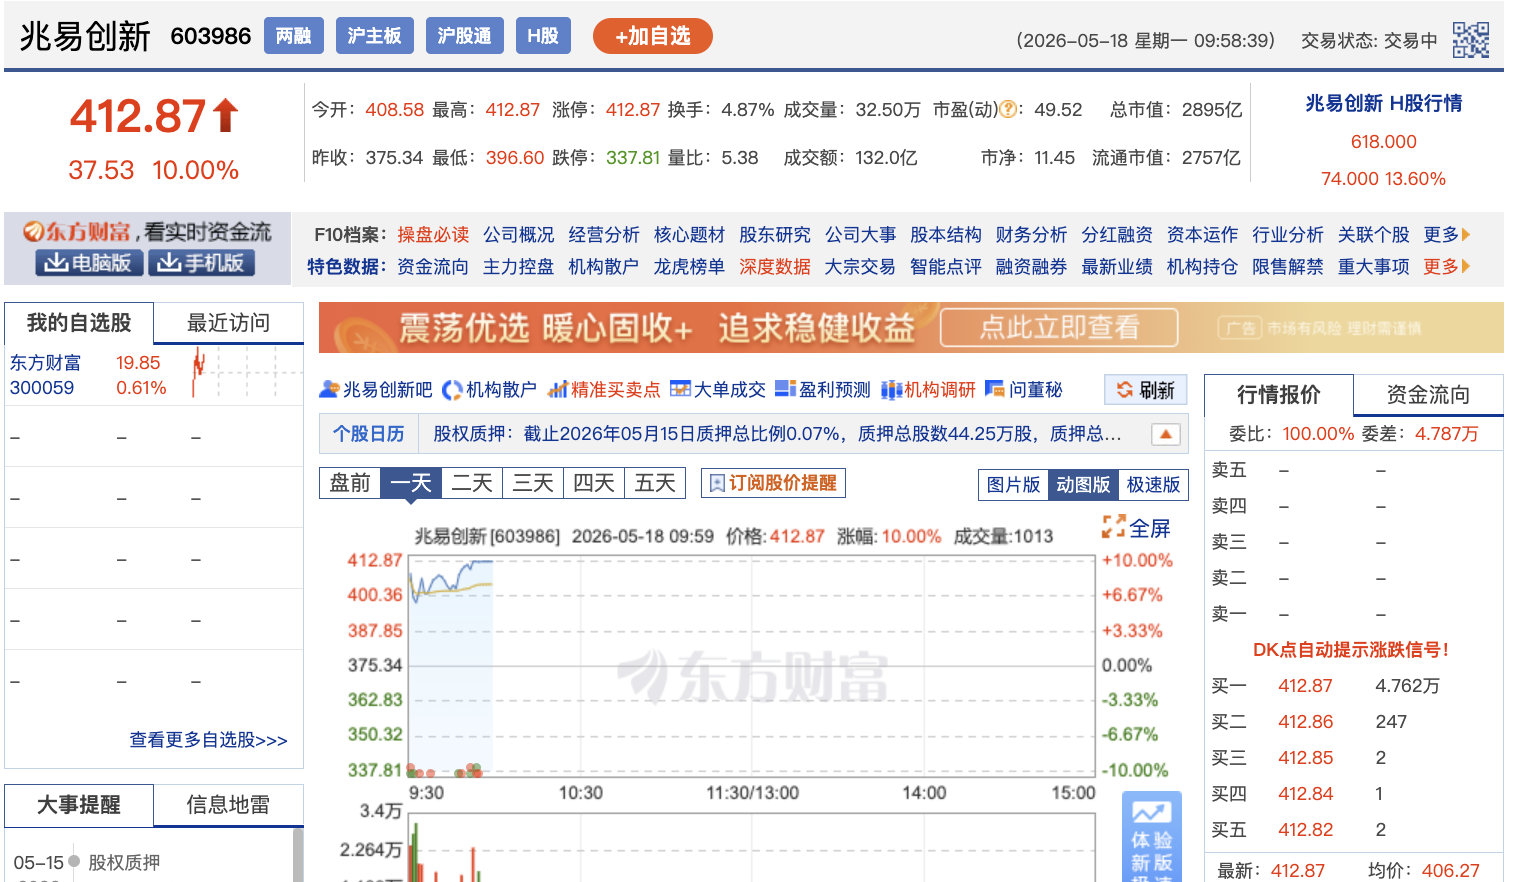Expand 更多 in 特色数据 row
Image resolution: width=1532 pixels, height=882 pixels.
click(x=1447, y=267)
